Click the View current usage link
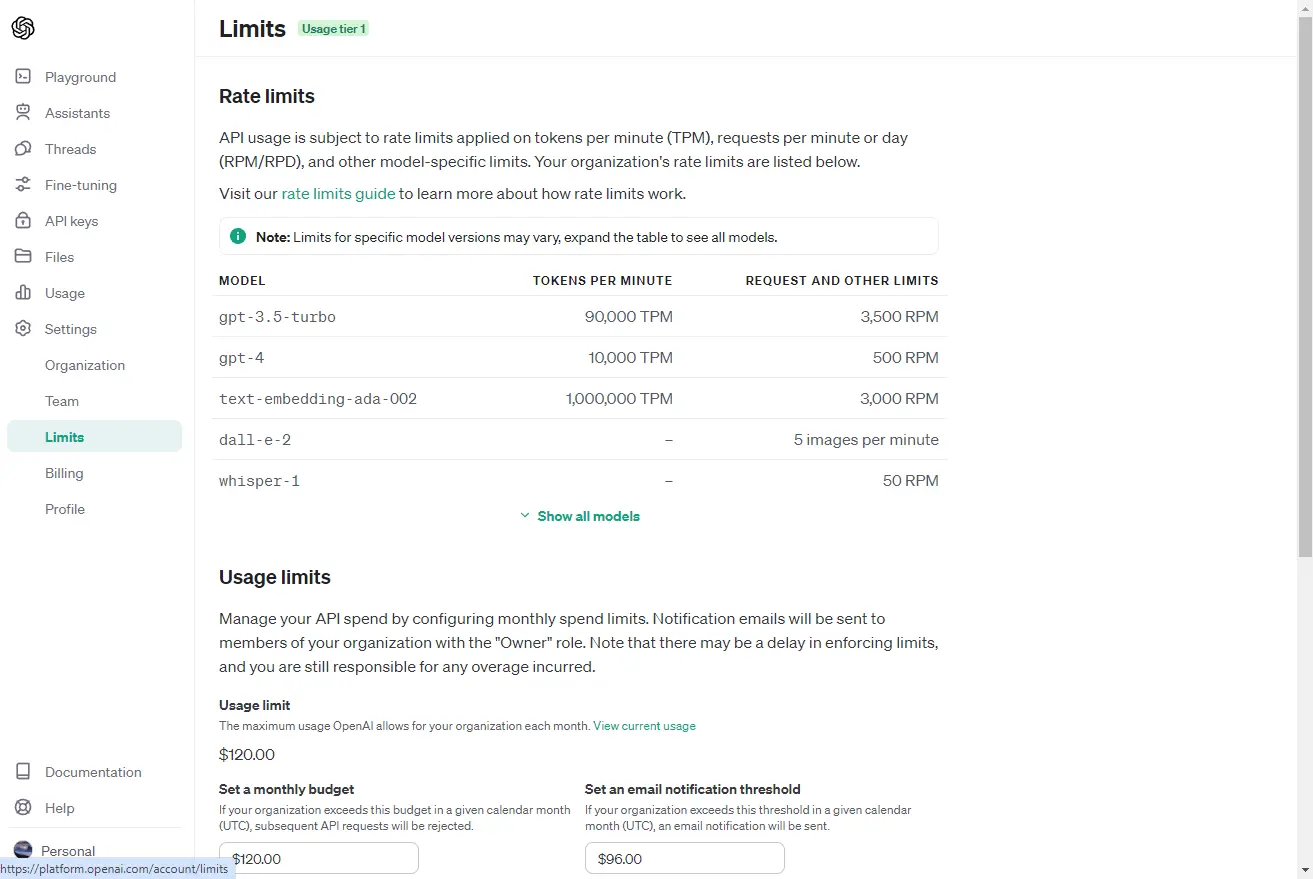The image size is (1313, 879). (x=644, y=726)
